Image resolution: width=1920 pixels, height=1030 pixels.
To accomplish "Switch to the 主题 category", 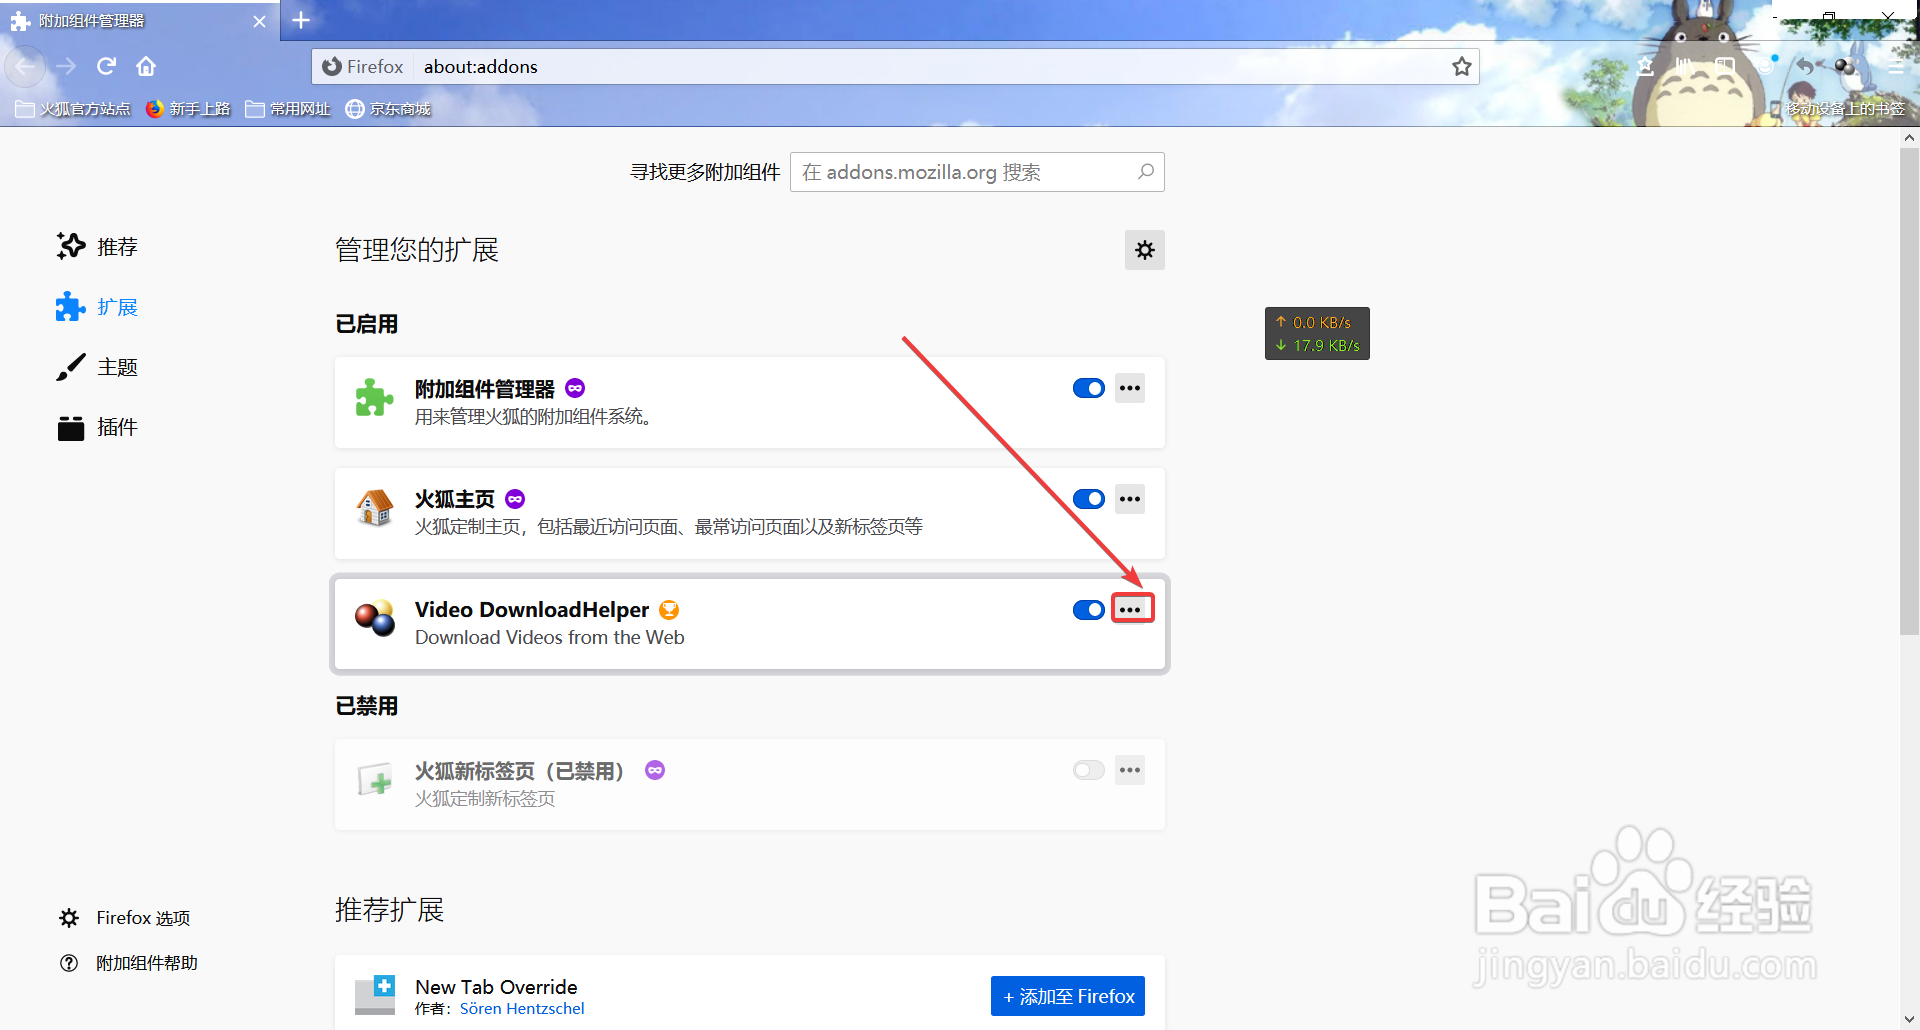I will tap(97, 367).
